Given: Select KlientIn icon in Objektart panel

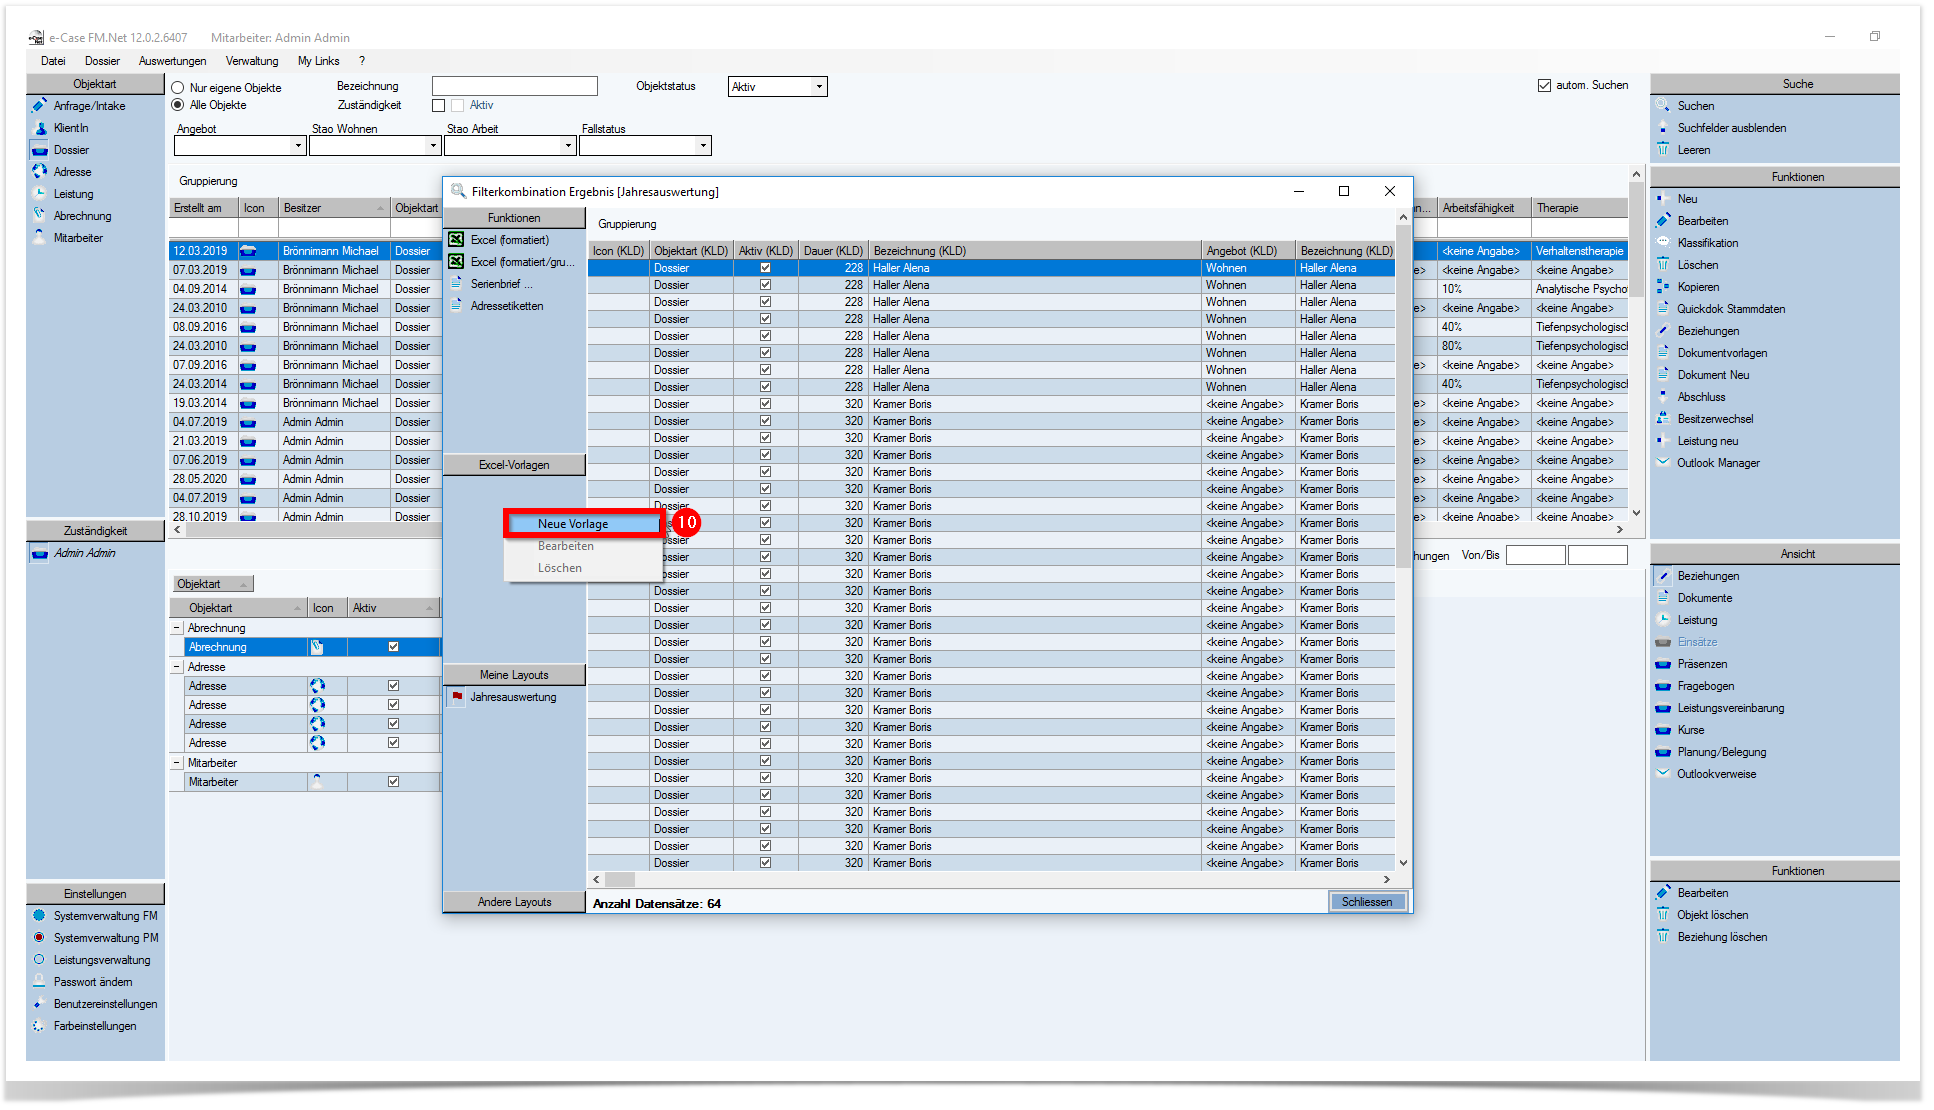Looking at the screenshot, I should pyautogui.click(x=40, y=128).
